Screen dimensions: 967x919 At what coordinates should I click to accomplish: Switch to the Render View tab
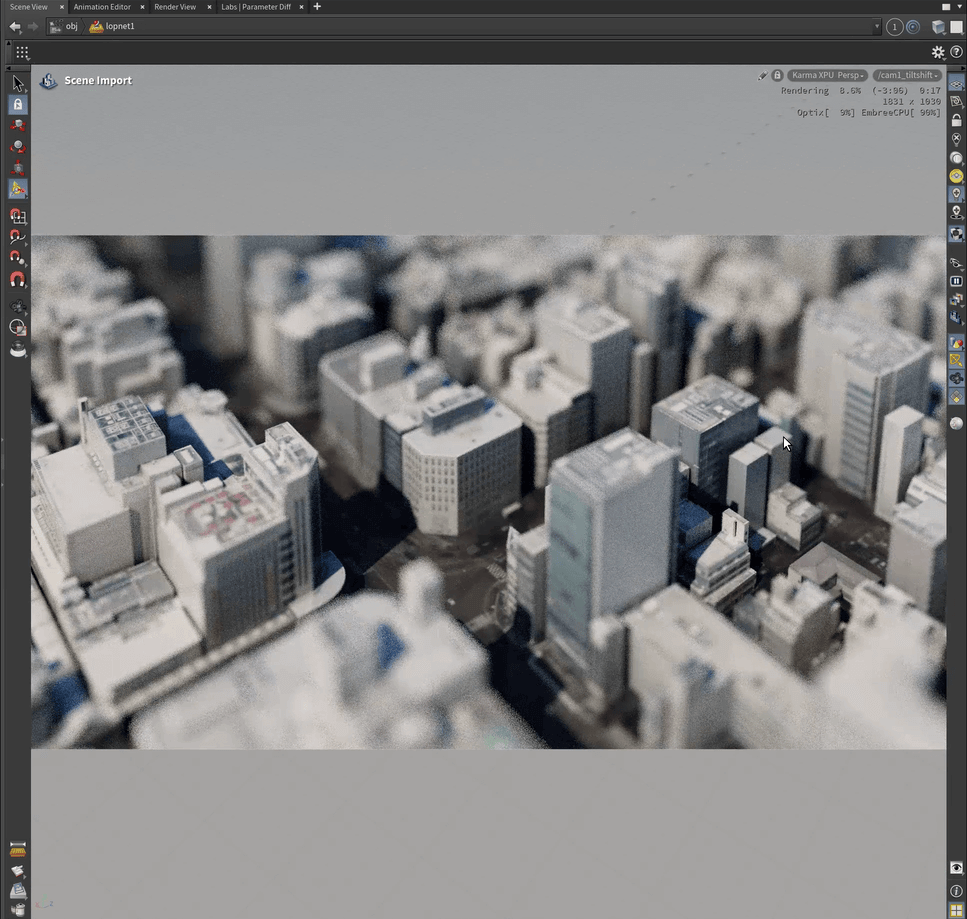pyautogui.click(x=175, y=7)
